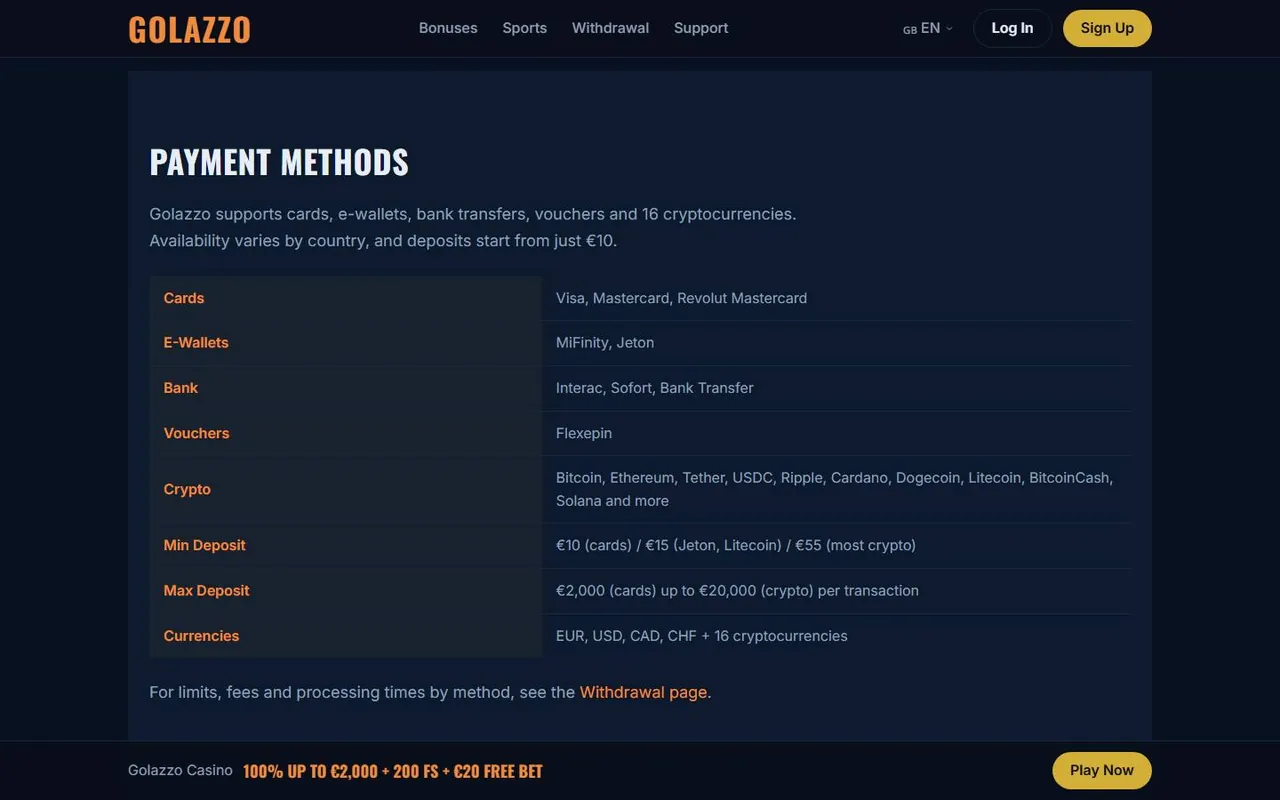This screenshot has width=1280, height=800.
Task: Click the Bitcoin, Ethereum crypto list cell
Action: [x=837, y=489]
